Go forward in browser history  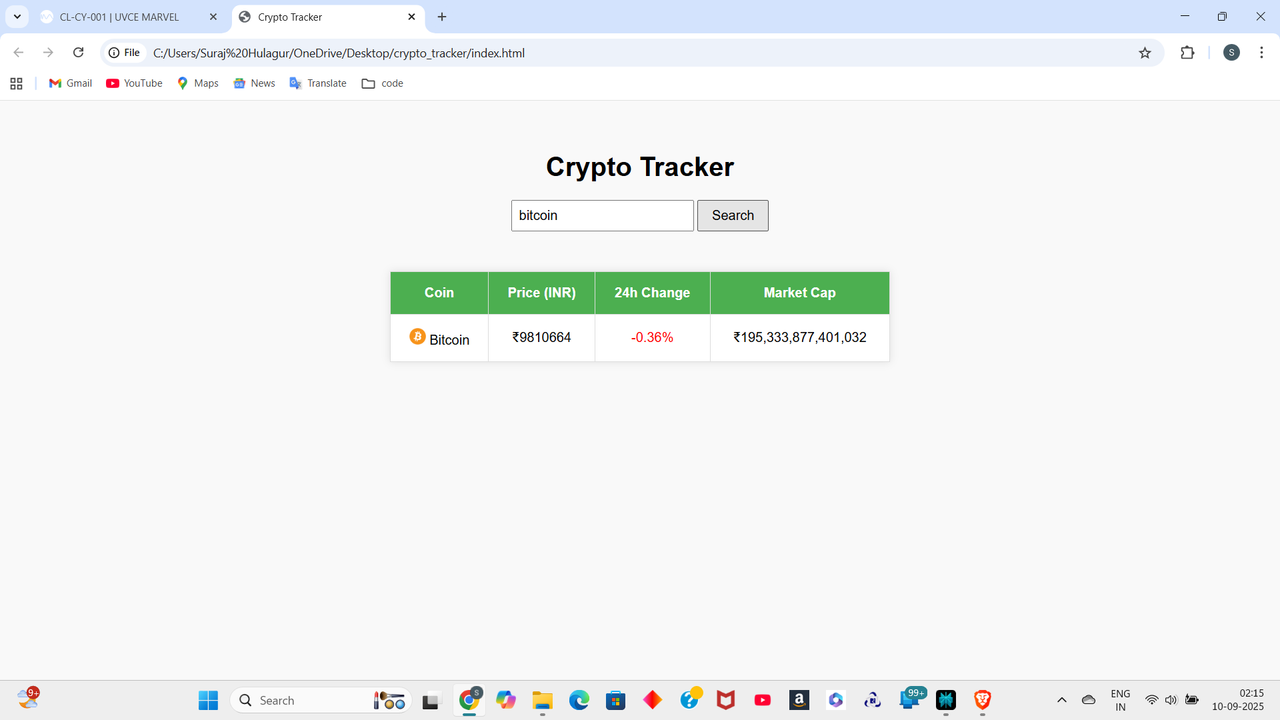48,53
